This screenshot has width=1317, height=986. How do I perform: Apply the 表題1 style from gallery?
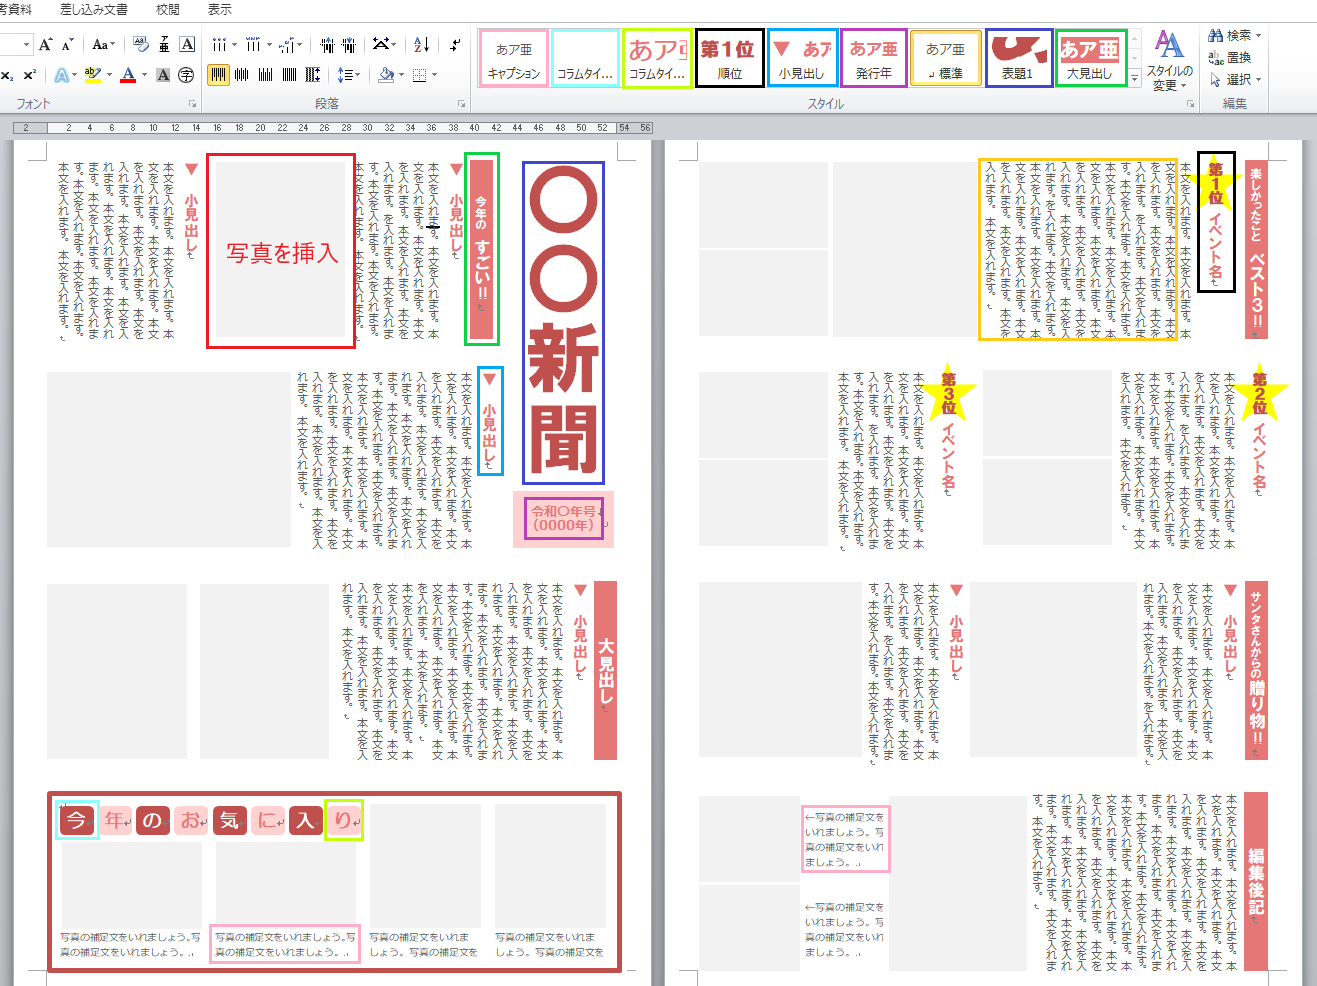point(1018,59)
